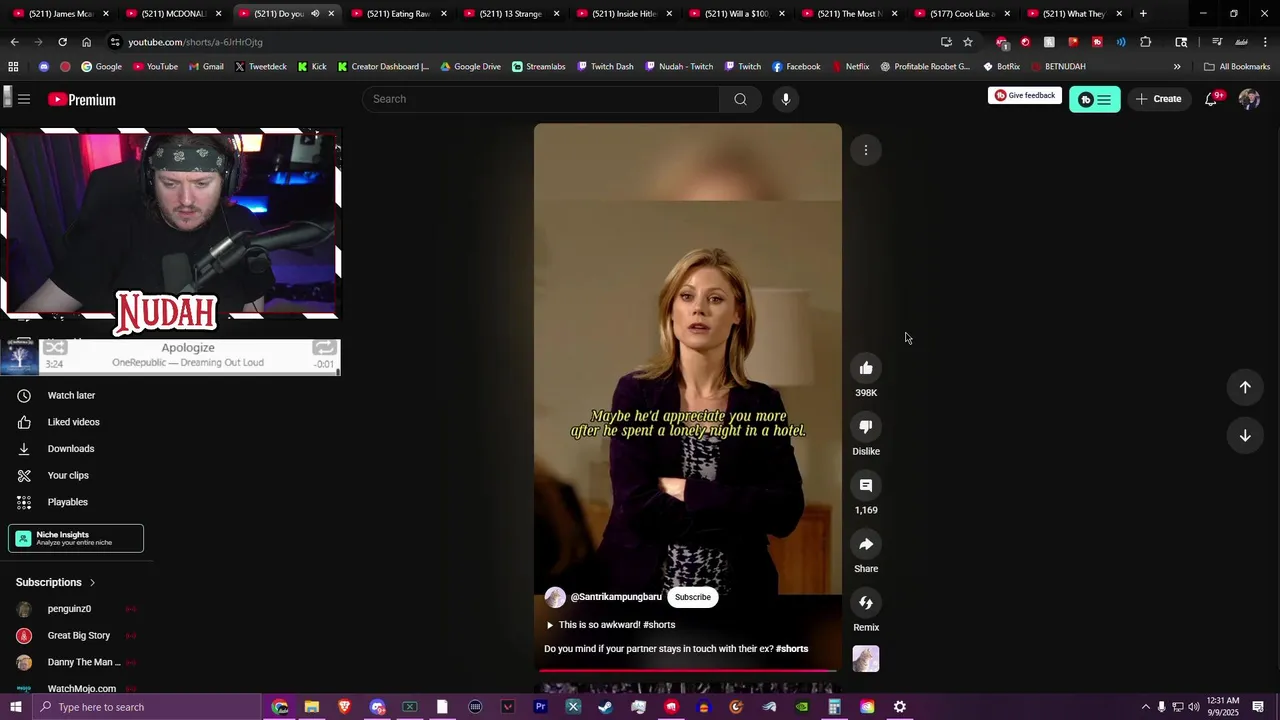Viewport: 1280px width, 720px height.
Task: Open the Danny The Man subscription
Action: 83,662
